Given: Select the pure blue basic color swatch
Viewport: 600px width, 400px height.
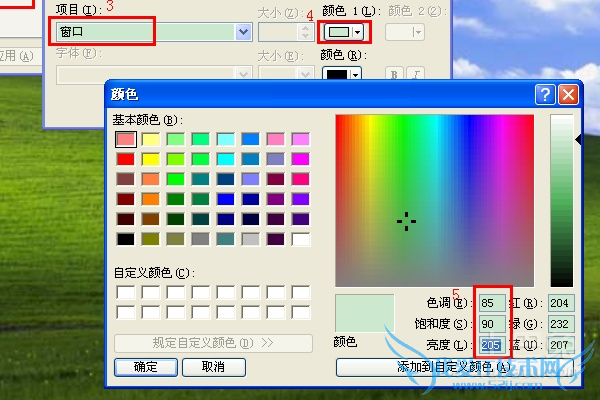Looking at the screenshot, I should coord(226,199).
